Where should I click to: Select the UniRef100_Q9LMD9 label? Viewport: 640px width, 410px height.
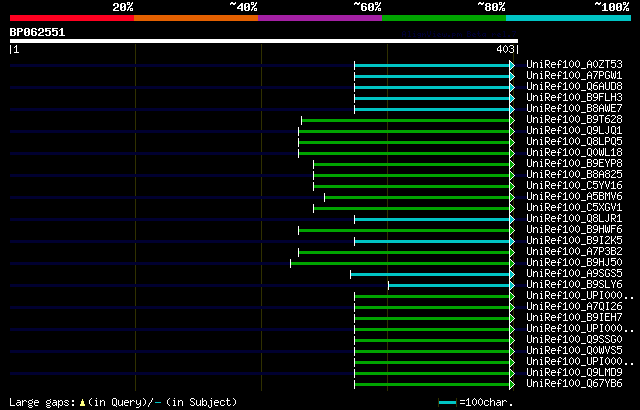(574, 373)
